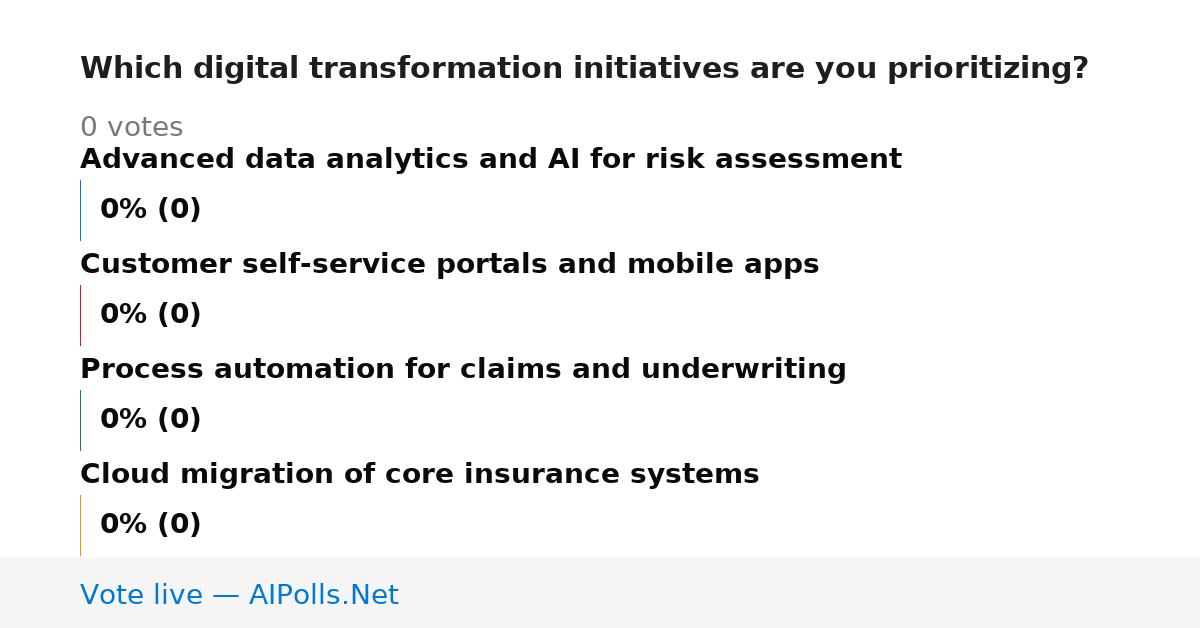Click the 0 votes total count
The width and height of the screenshot is (1200, 628).
(131, 128)
